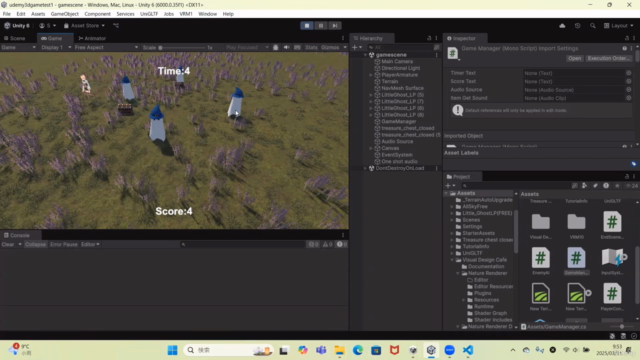Switch to the Scene tab
640x360 pixels.
click(15, 38)
